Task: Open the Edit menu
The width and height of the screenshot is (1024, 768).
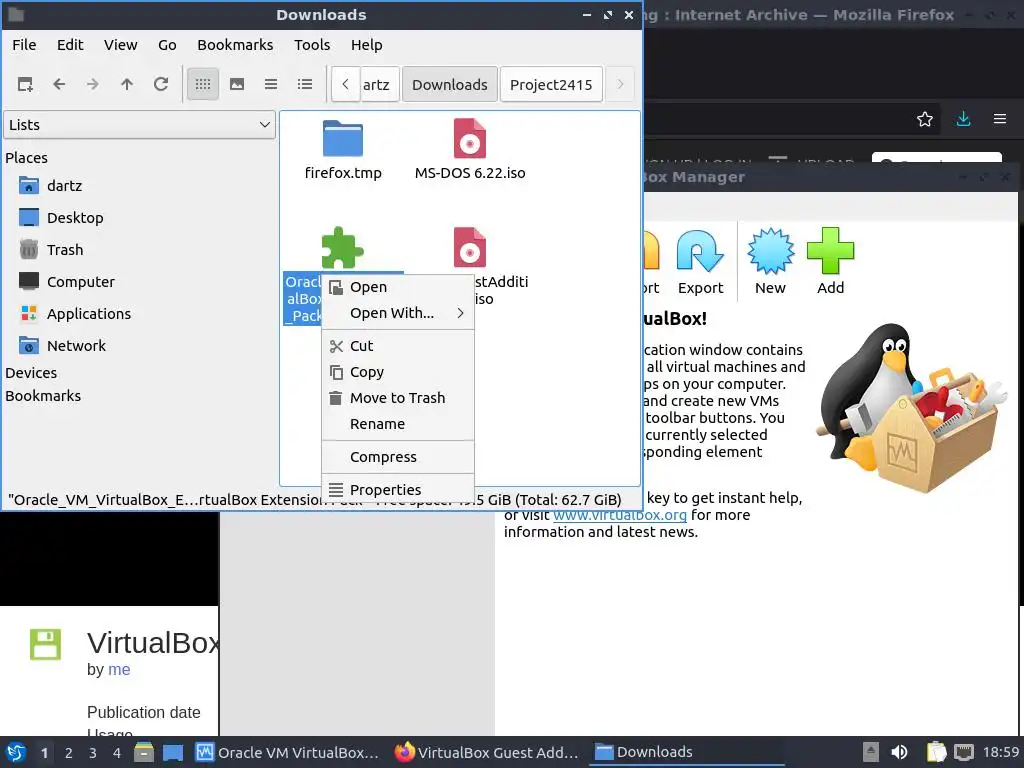Action: pos(70,45)
